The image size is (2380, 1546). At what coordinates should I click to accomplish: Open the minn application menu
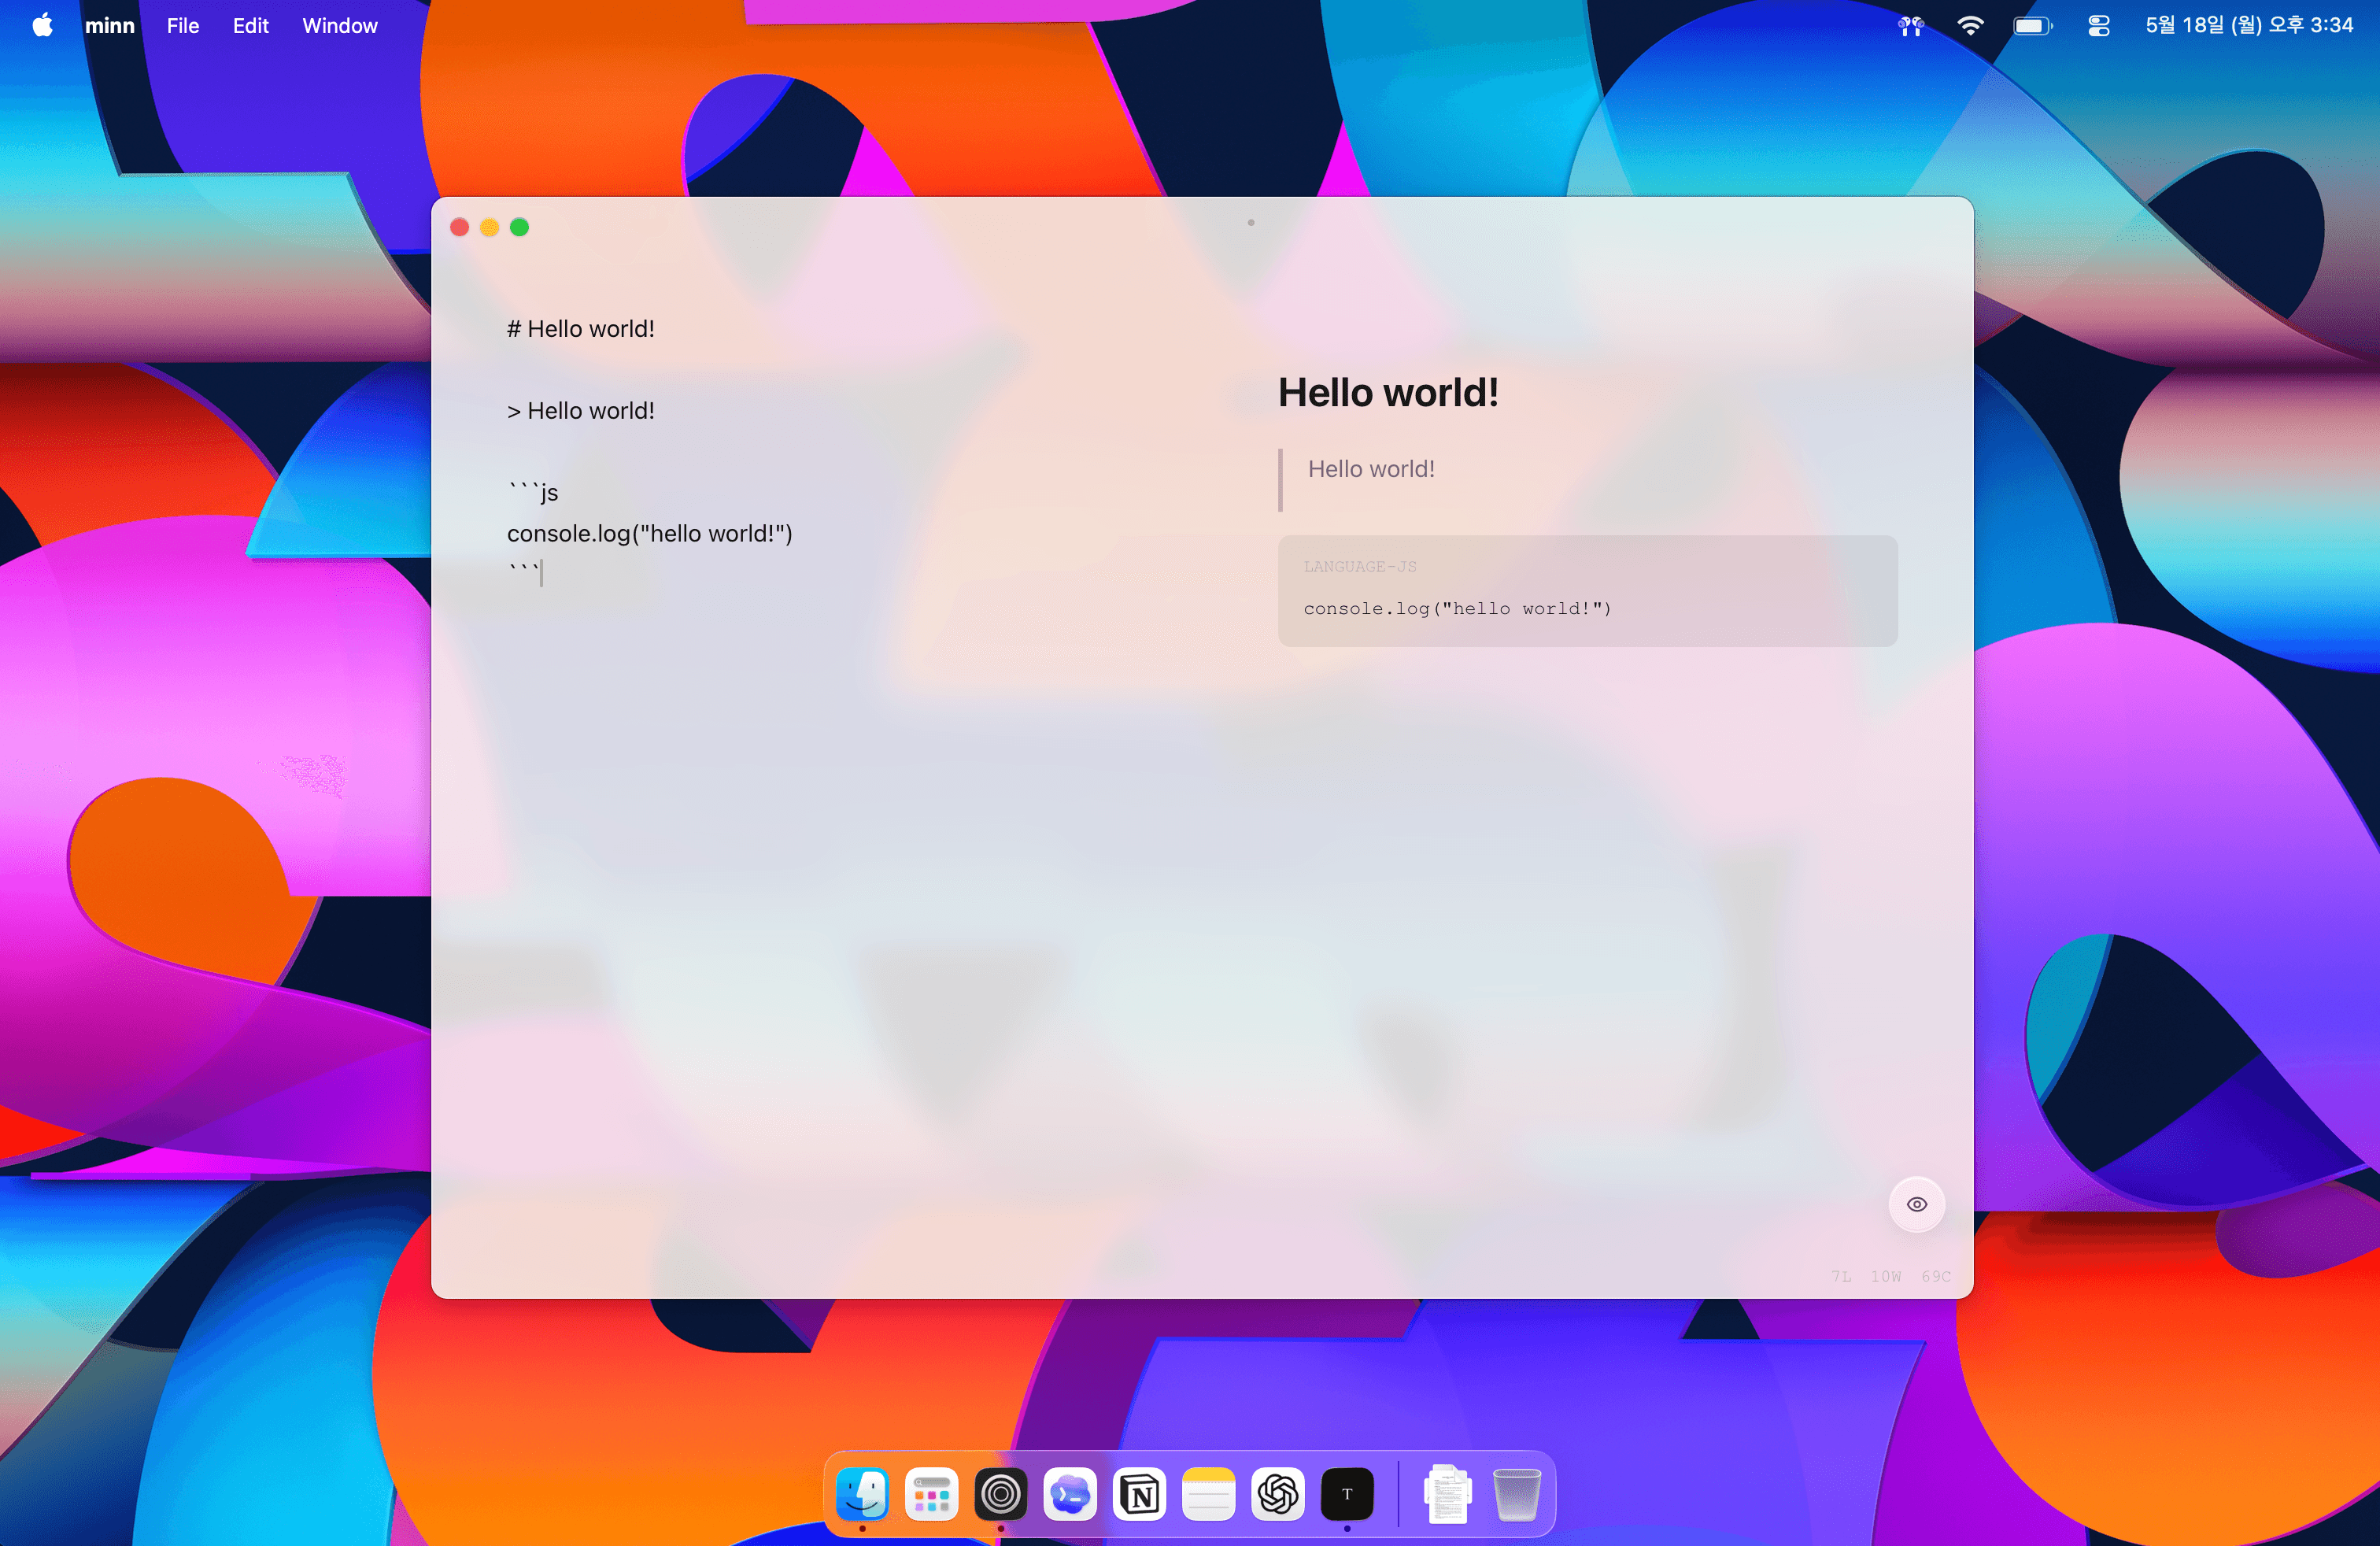point(110,25)
